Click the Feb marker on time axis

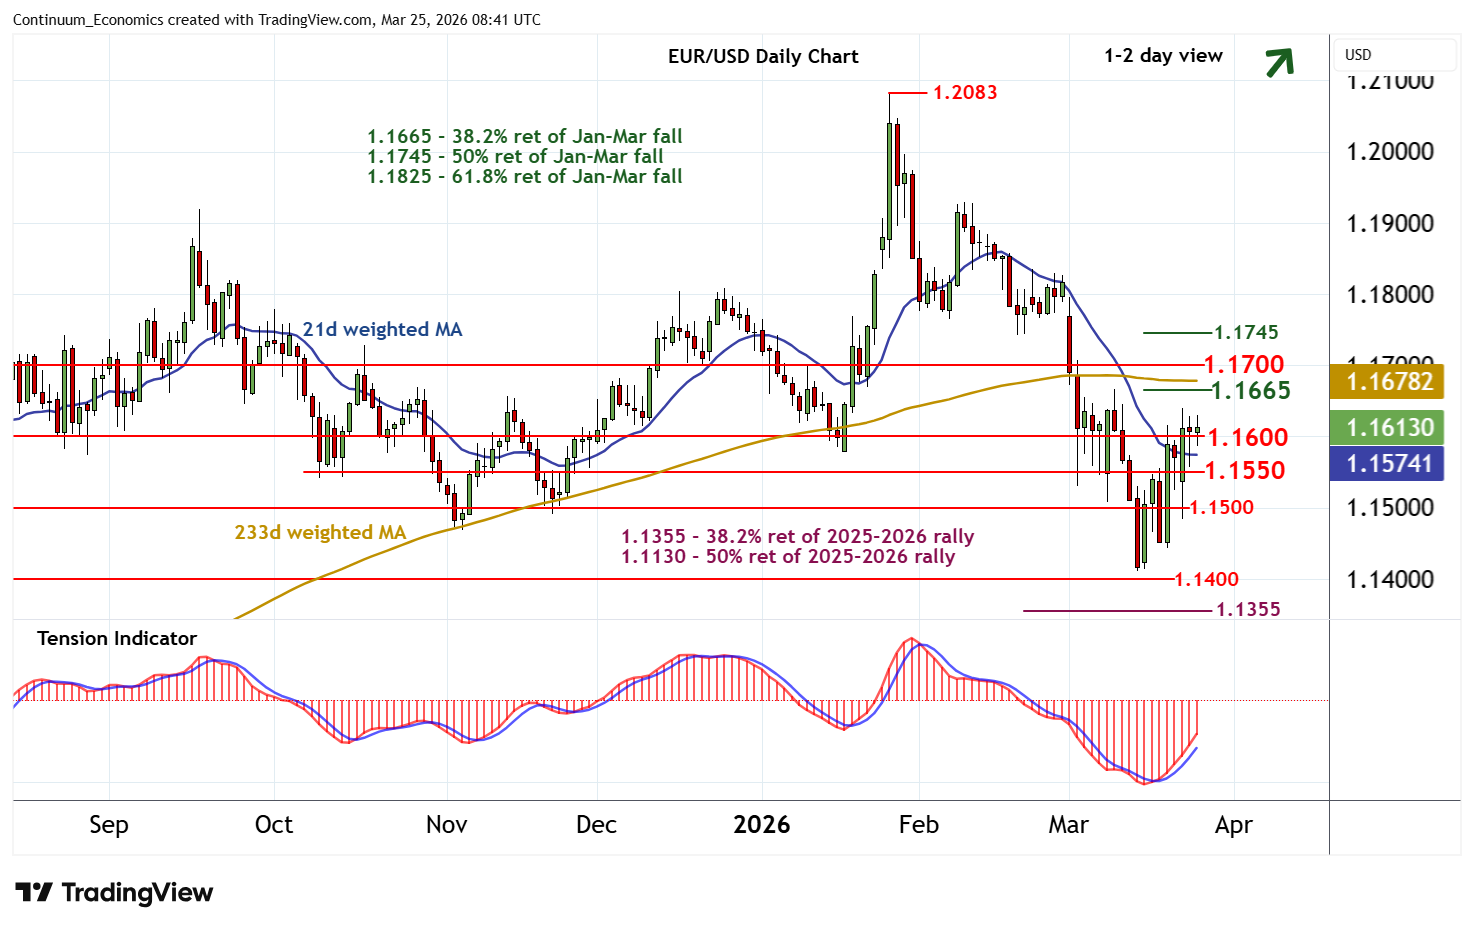918,825
